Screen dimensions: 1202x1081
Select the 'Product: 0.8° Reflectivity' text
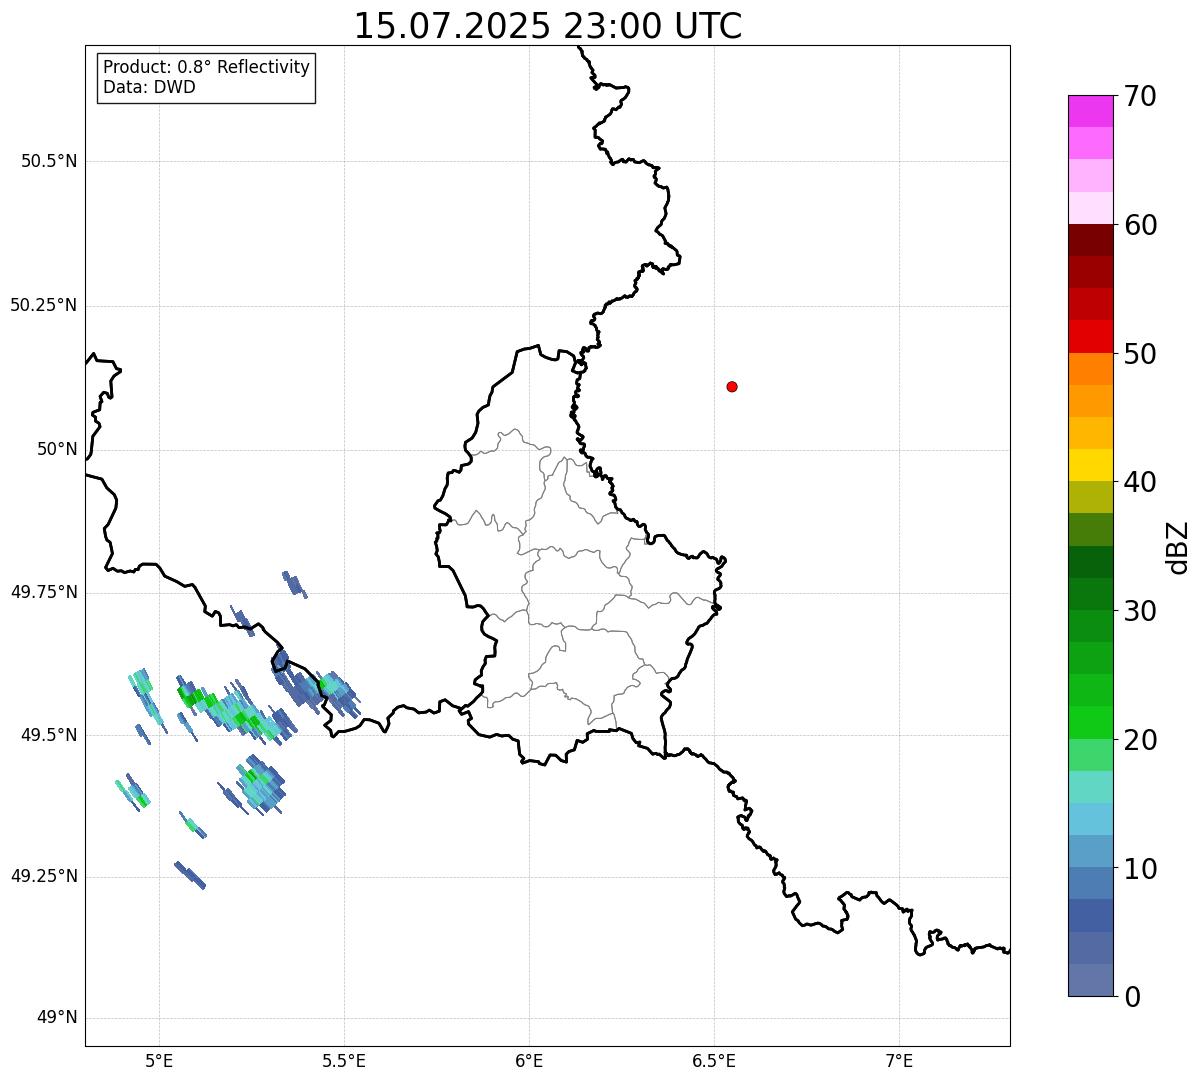tap(207, 67)
